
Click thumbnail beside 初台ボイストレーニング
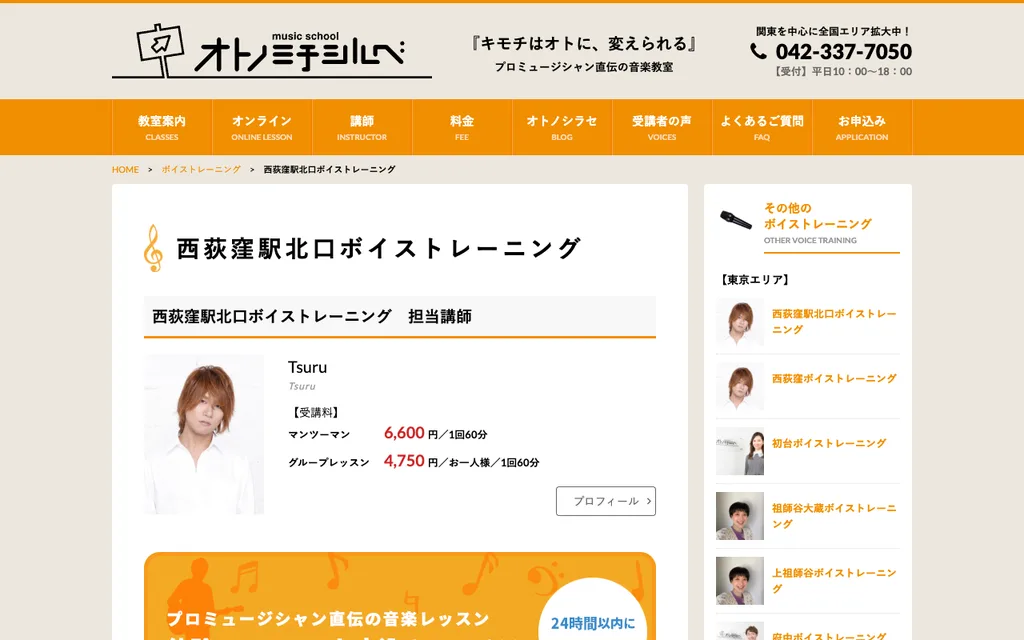740,451
